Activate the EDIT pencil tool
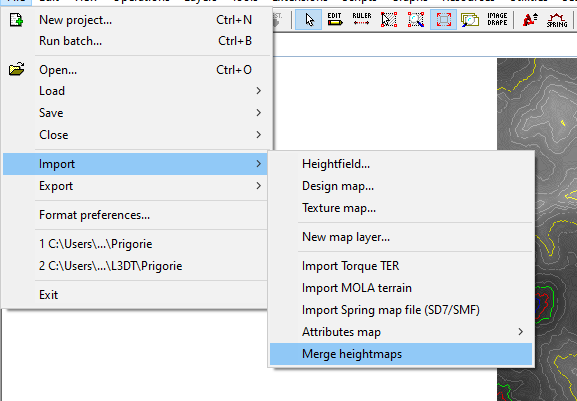The width and height of the screenshot is (577, 401). click(x=334, y=19)
